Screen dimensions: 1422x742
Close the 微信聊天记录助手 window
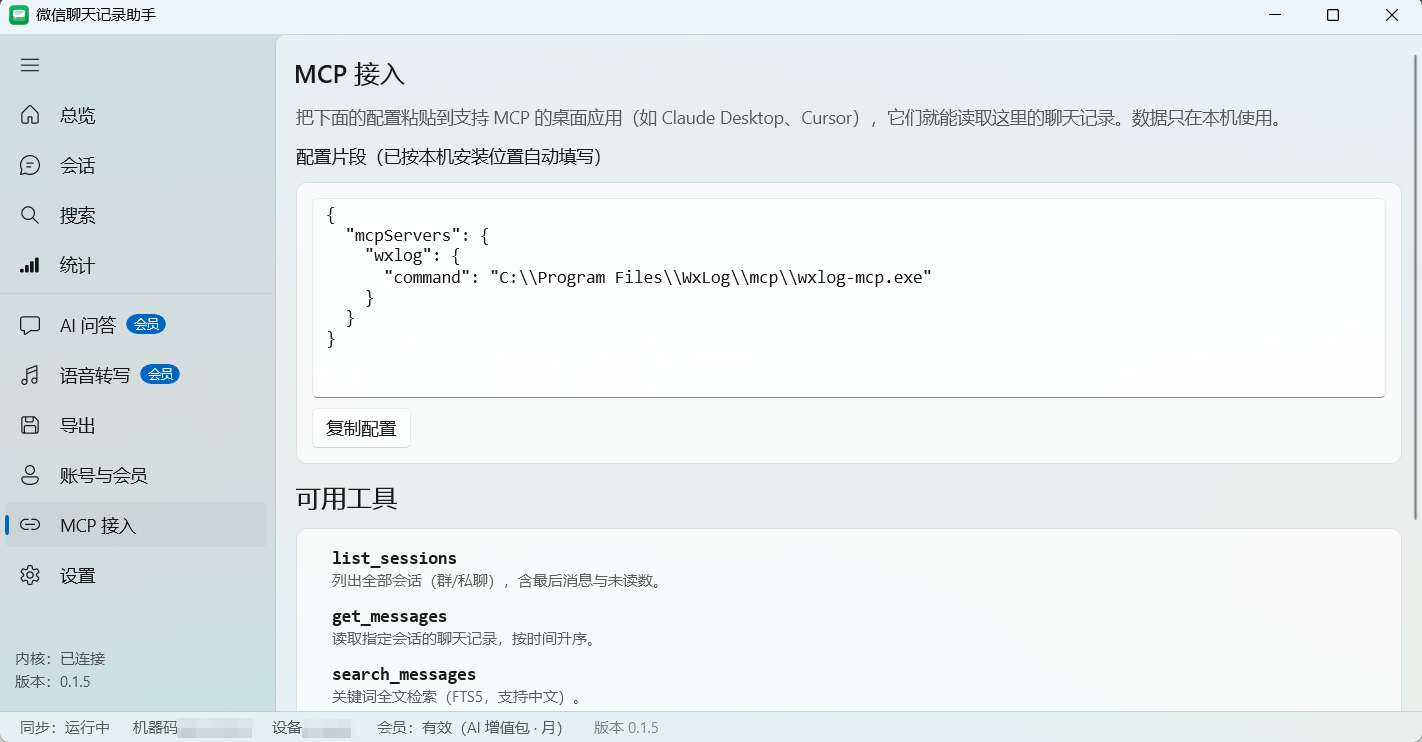coord(1392,15)
